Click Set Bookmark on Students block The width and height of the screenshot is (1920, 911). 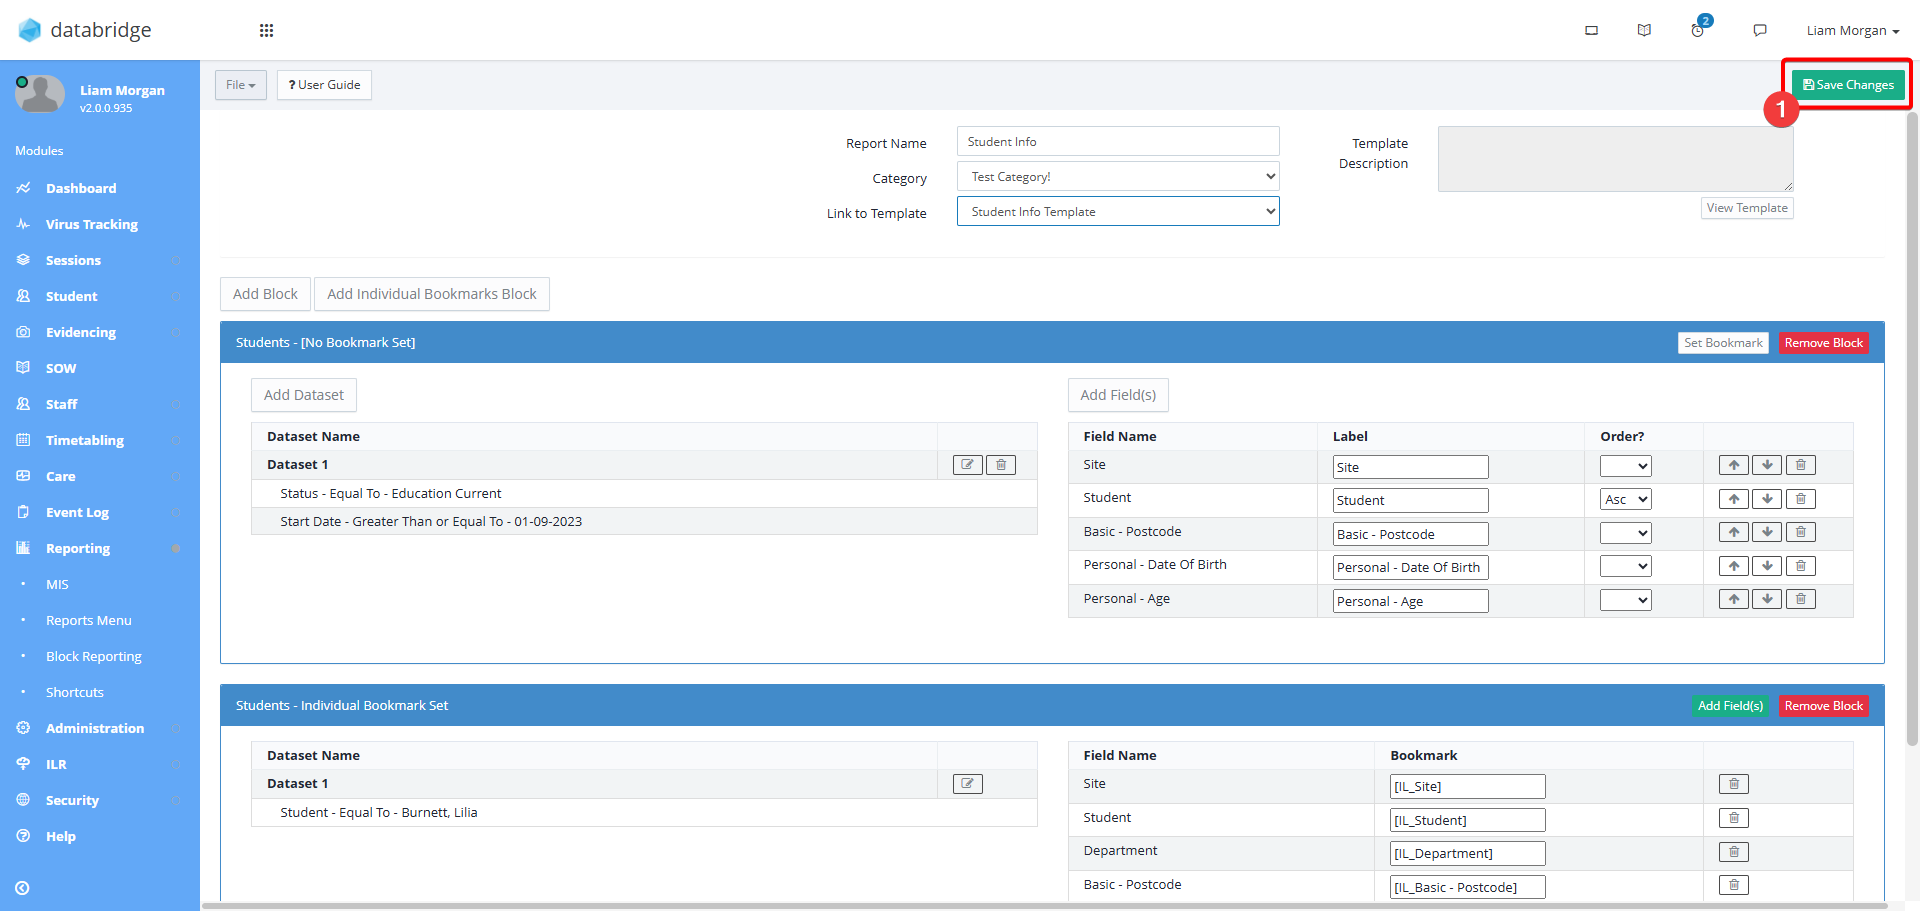pyautogui.click(x=1723, y=343)
